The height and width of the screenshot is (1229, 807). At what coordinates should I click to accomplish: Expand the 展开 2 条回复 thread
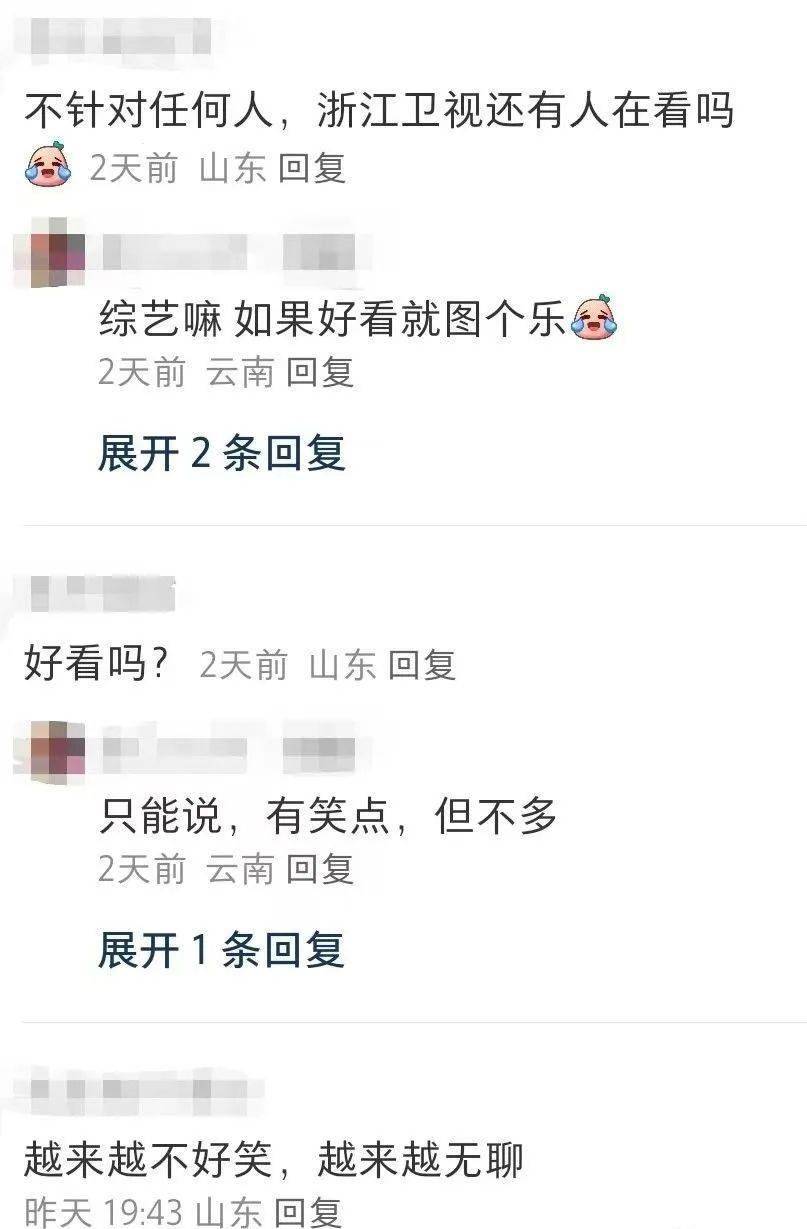221,454
